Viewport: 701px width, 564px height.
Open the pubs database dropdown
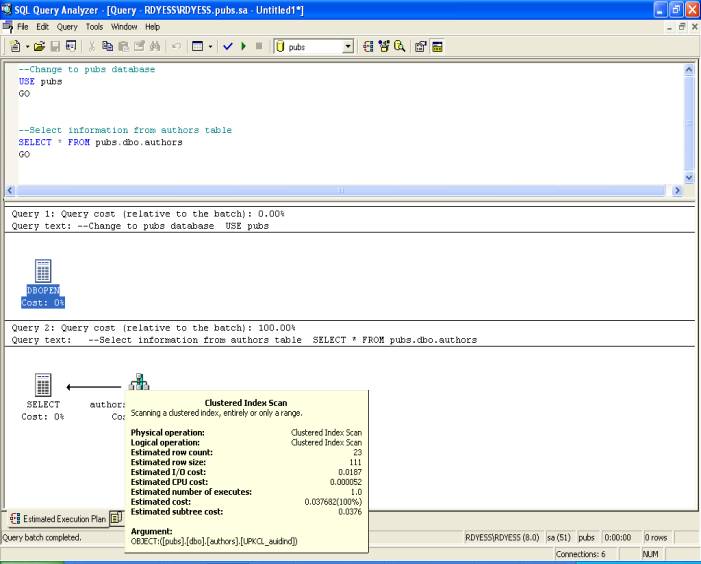(x=348, y=46)
